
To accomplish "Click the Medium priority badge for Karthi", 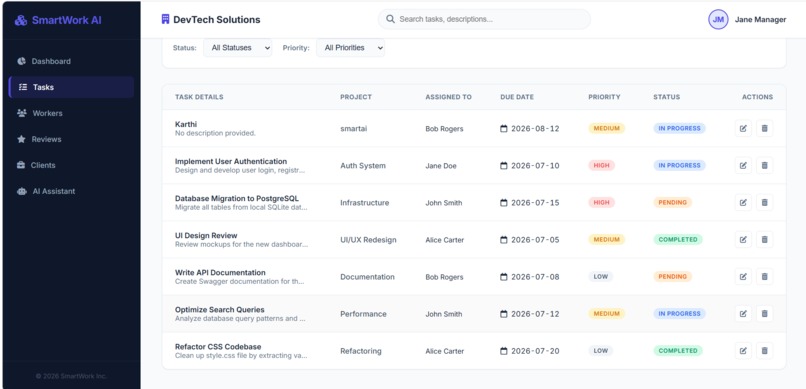I will (607, 128).
